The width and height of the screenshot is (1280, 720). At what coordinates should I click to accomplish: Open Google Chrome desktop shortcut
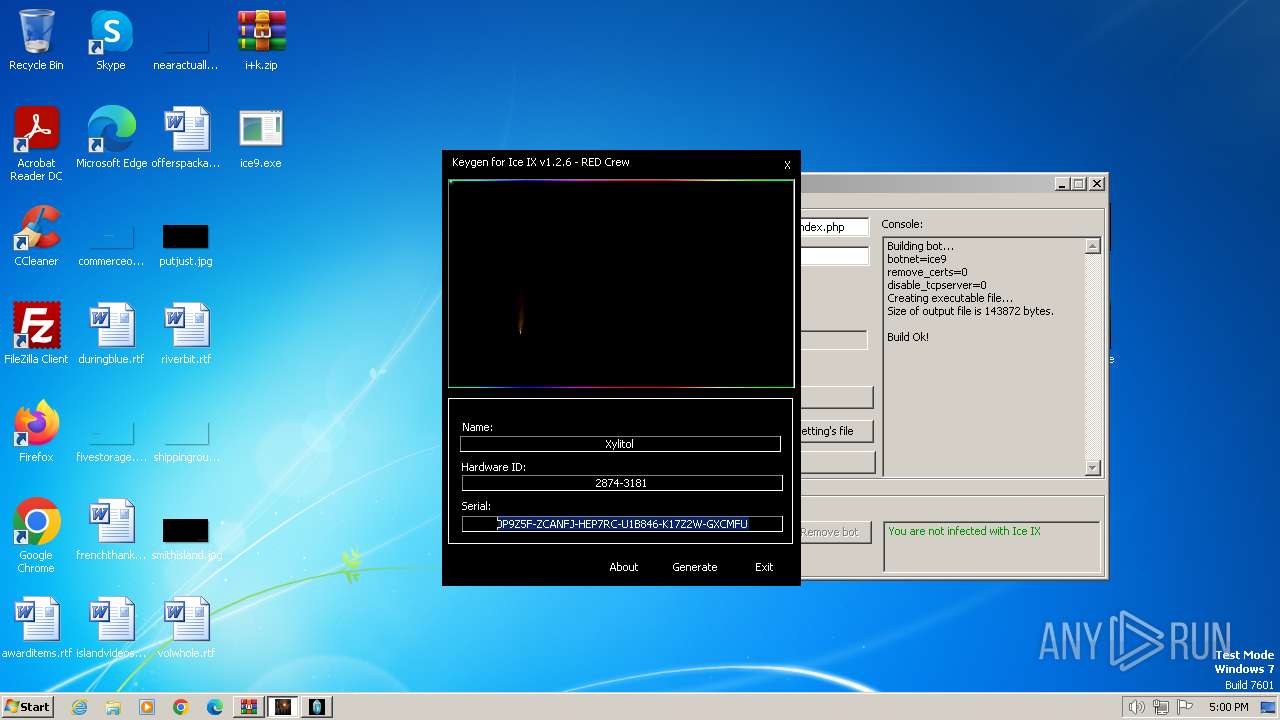[x=36, y=536]
